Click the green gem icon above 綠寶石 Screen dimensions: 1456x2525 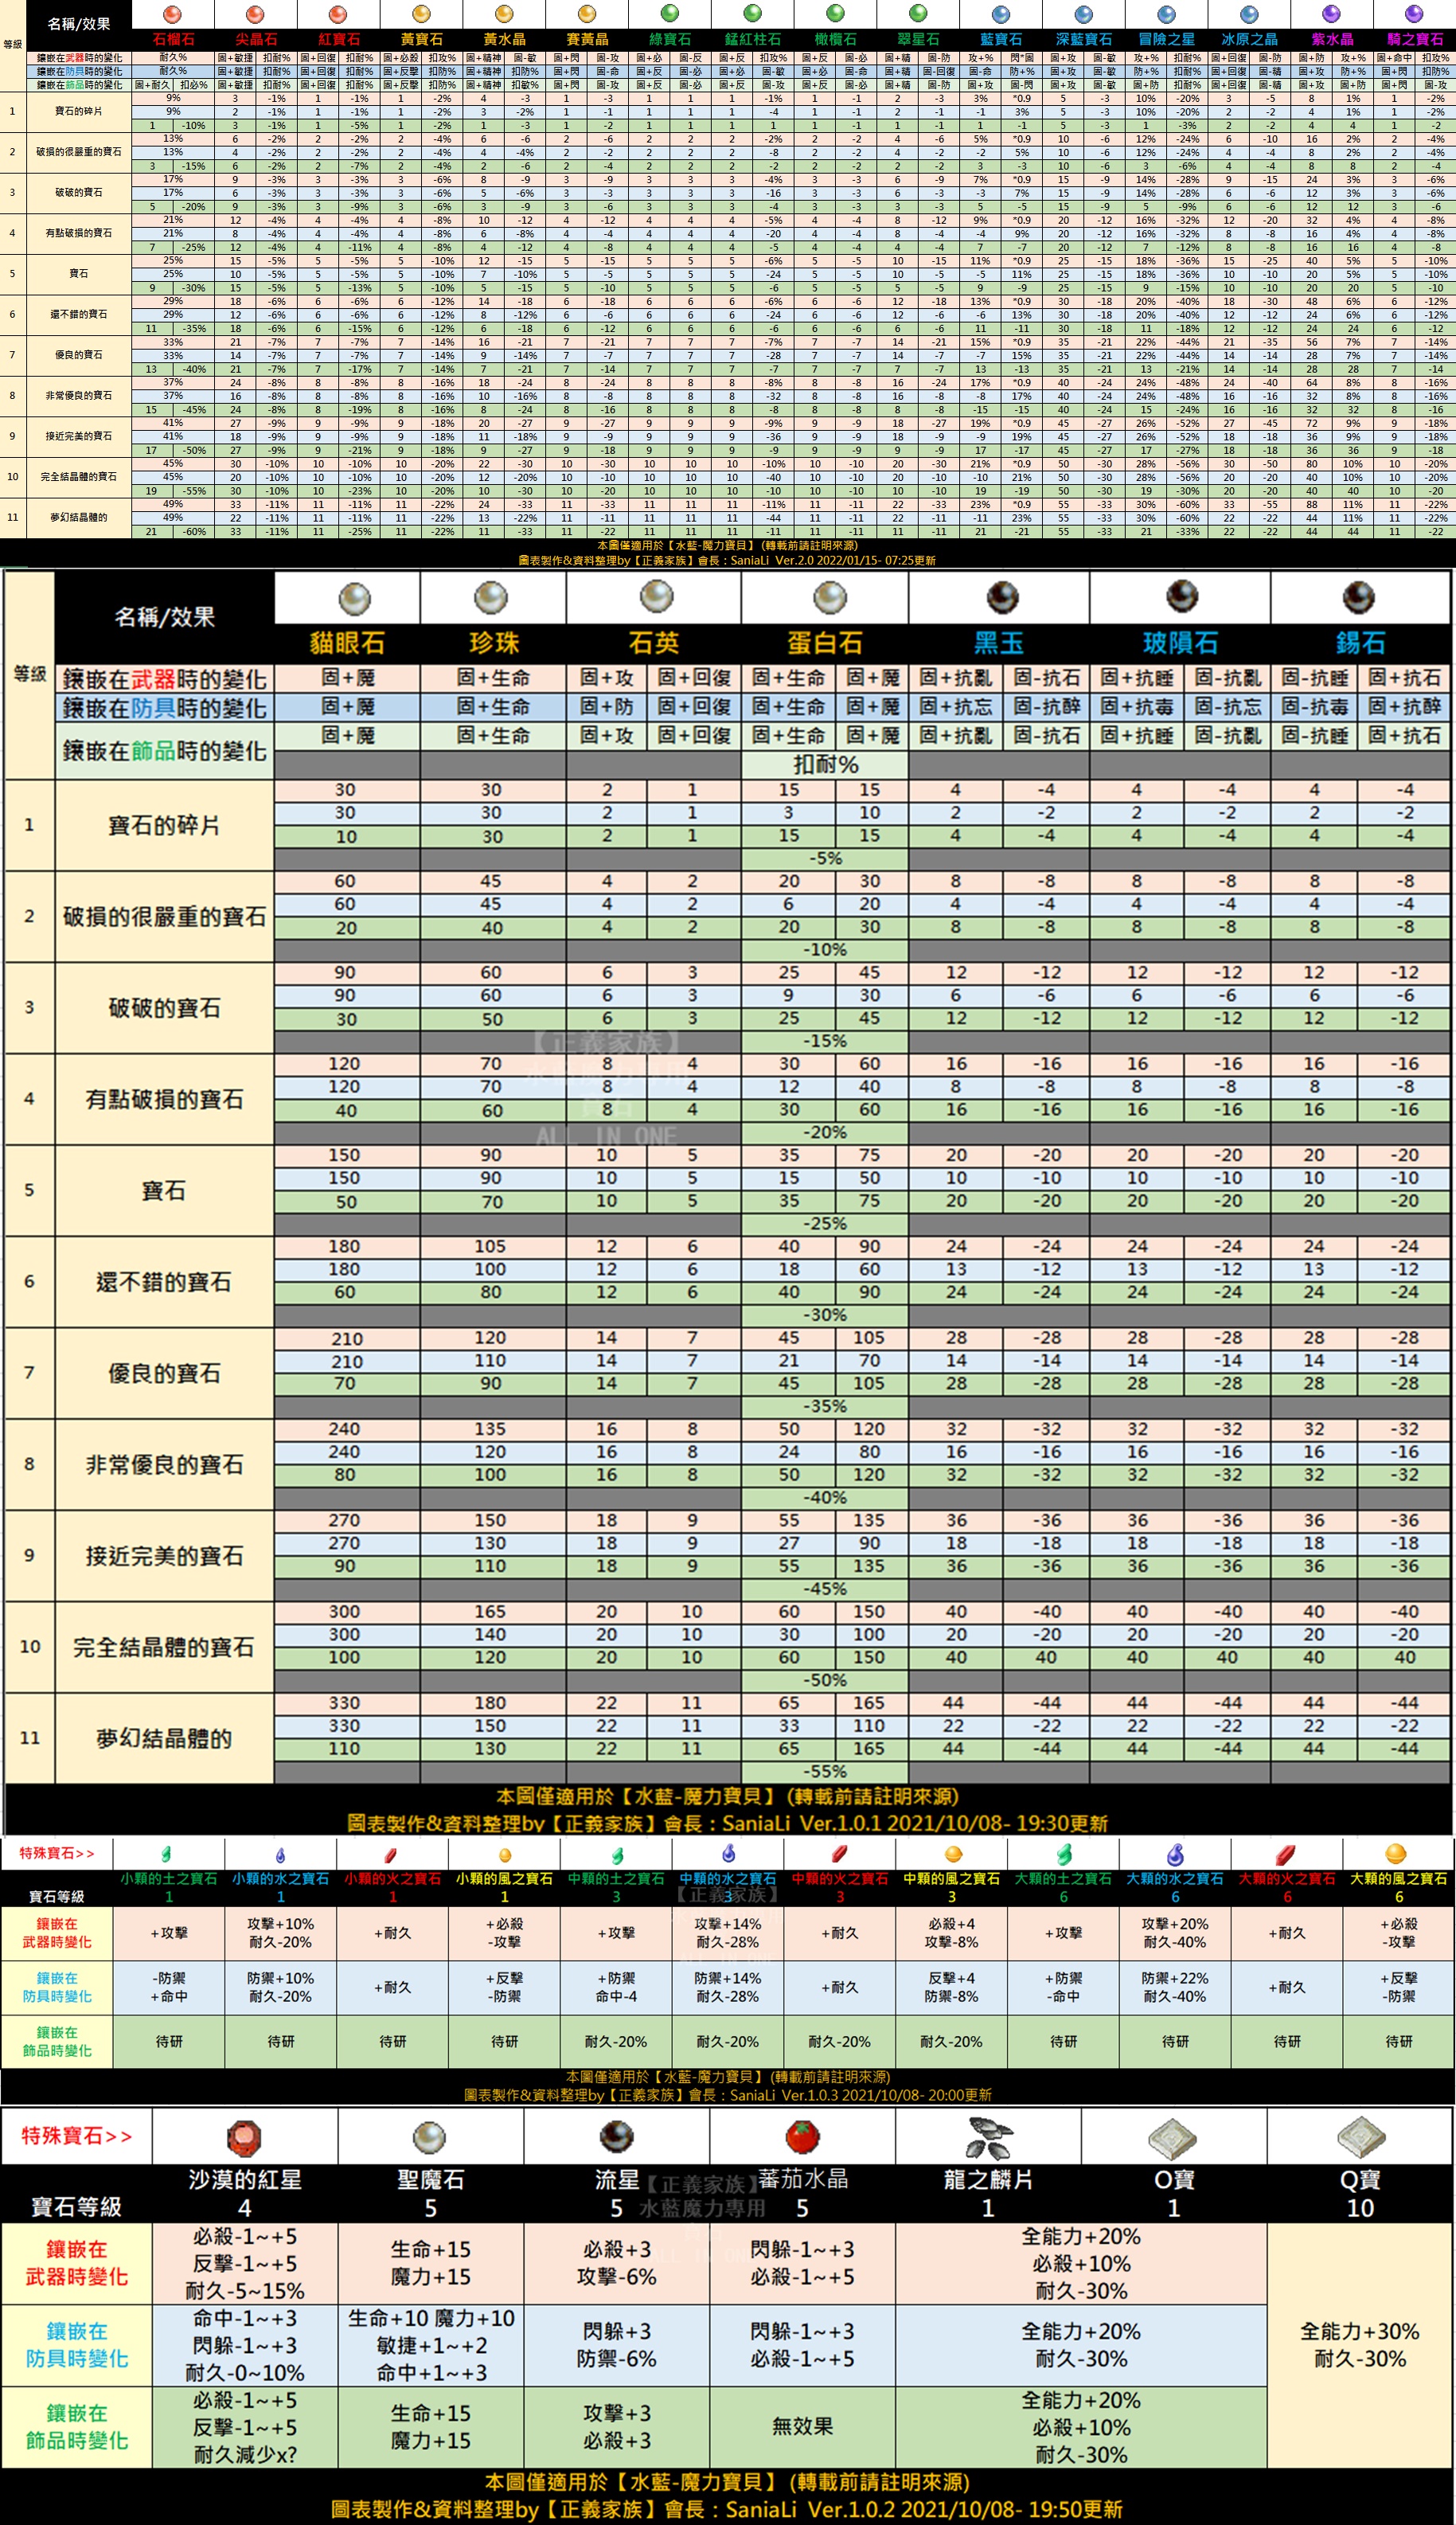point(670,14)
